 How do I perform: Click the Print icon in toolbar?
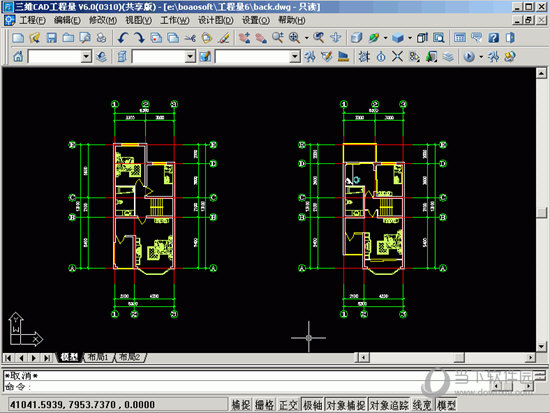coord(102,38)
